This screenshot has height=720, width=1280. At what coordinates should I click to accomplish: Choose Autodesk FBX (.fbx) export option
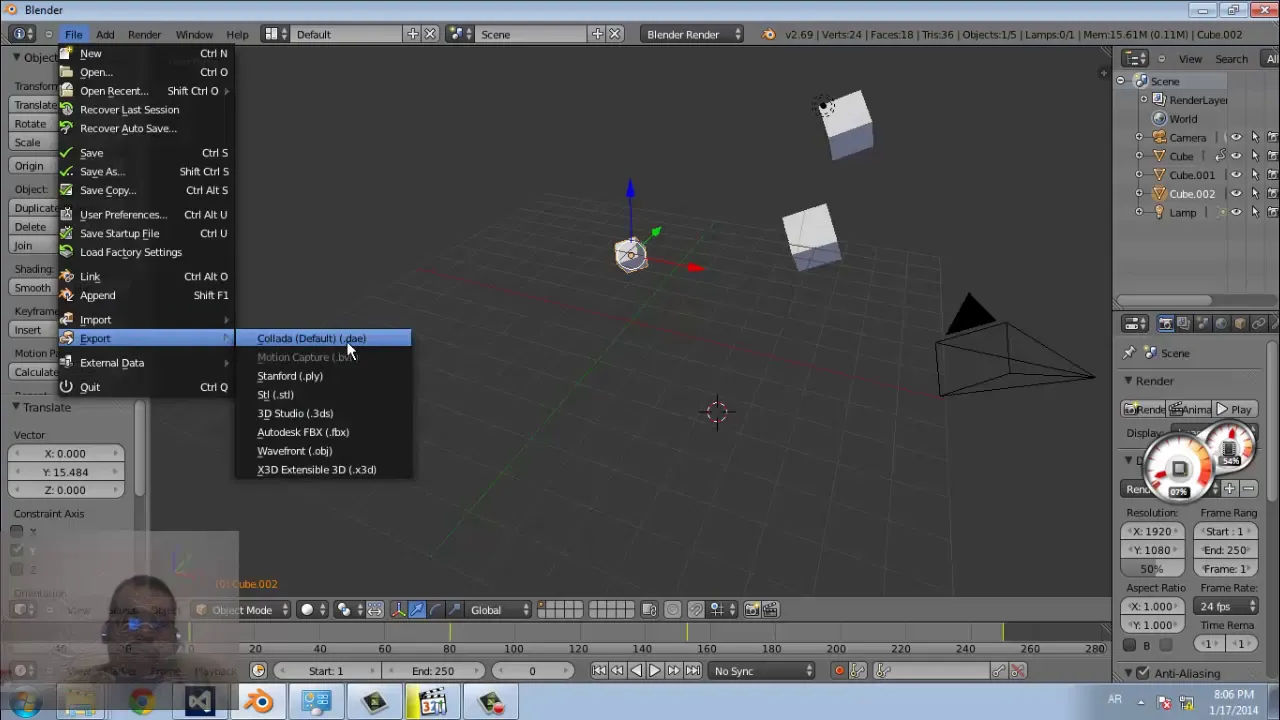pyautogui.click(x=323, y=432)
